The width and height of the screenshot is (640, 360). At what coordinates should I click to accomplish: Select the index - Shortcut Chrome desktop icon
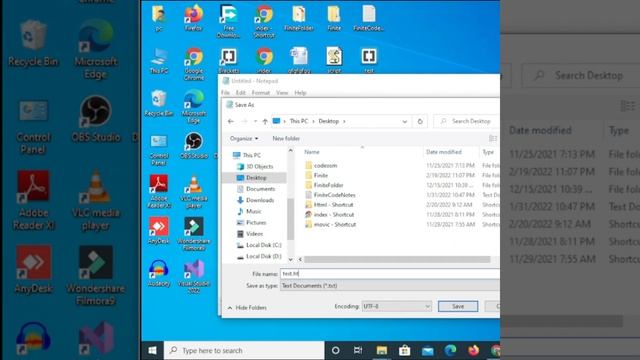click(x=264, y=21)
